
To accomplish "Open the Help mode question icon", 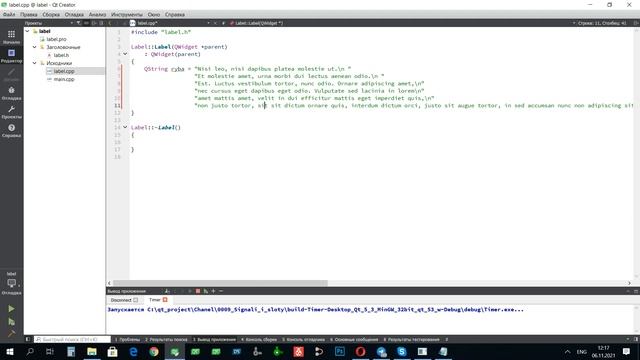I will pos(11,128).
